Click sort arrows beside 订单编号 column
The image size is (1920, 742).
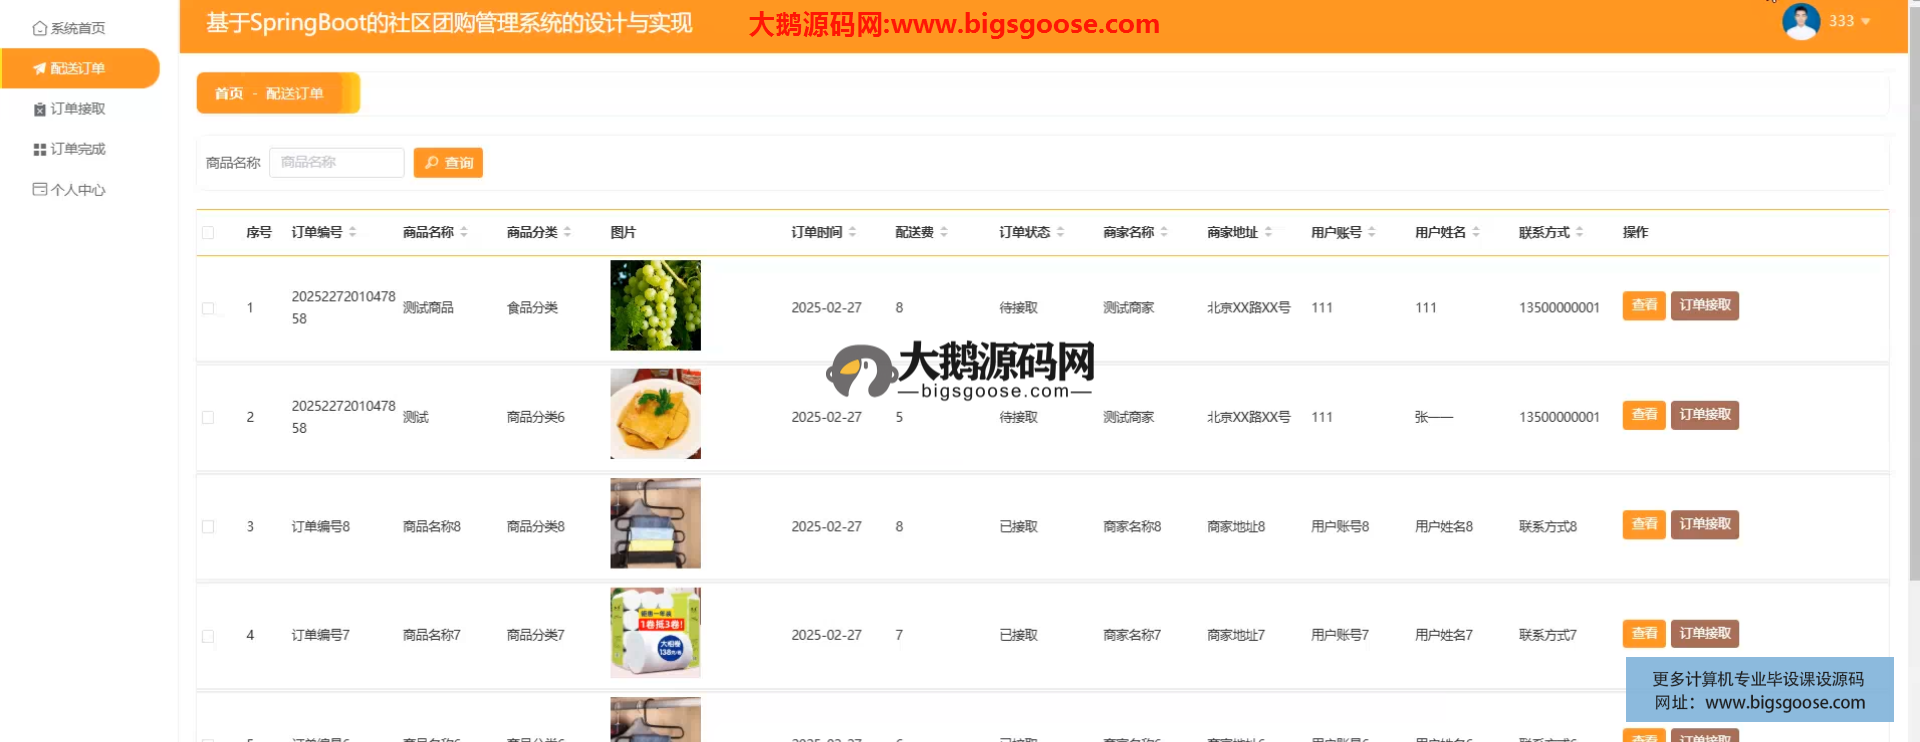(x=353, y=232)
